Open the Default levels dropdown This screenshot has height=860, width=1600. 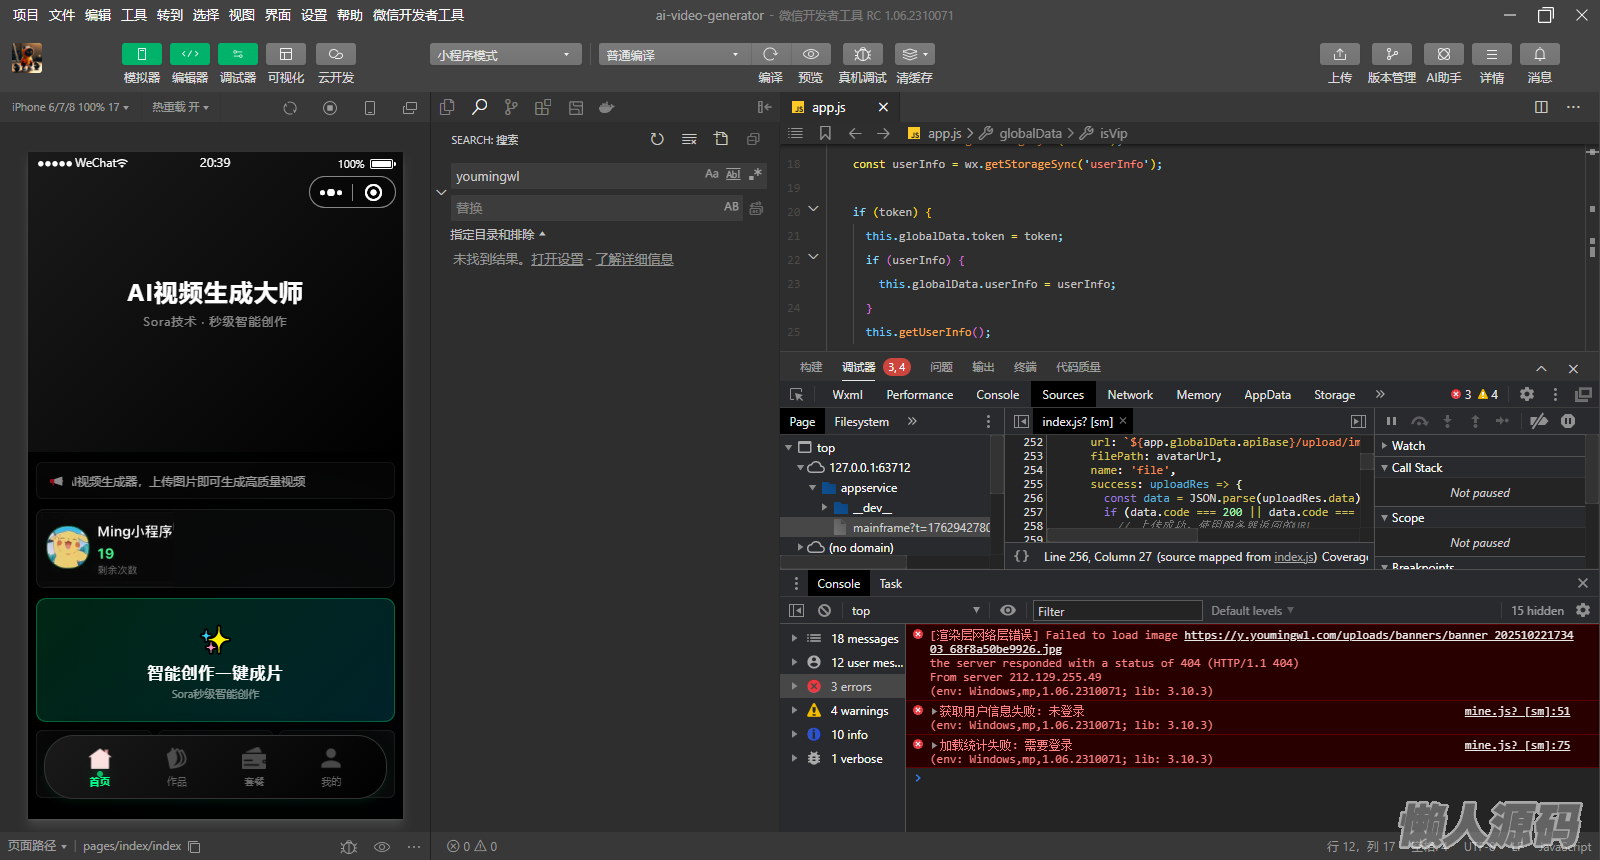tap(1252, 610)
